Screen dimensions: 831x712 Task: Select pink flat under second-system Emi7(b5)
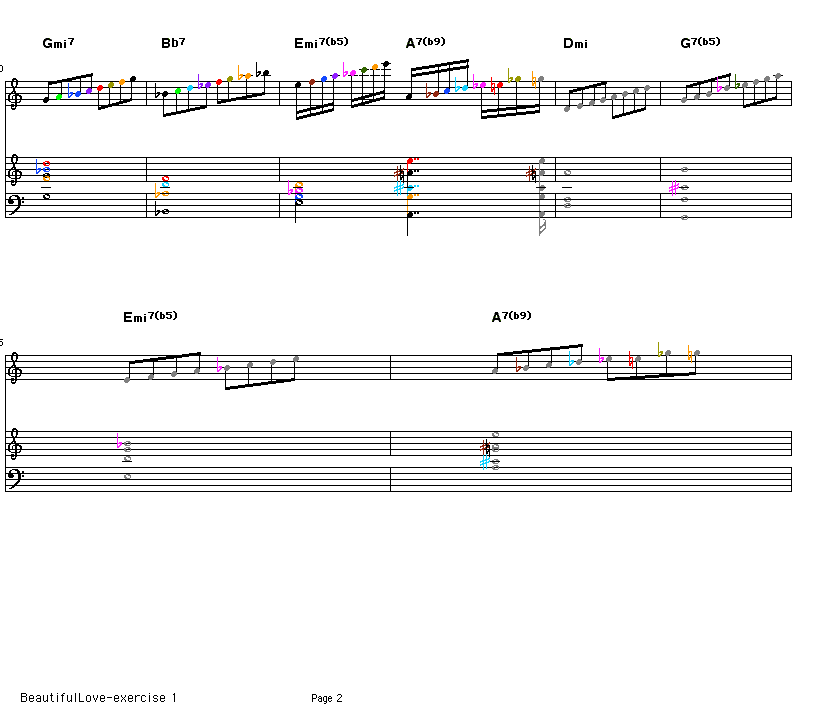119,443
